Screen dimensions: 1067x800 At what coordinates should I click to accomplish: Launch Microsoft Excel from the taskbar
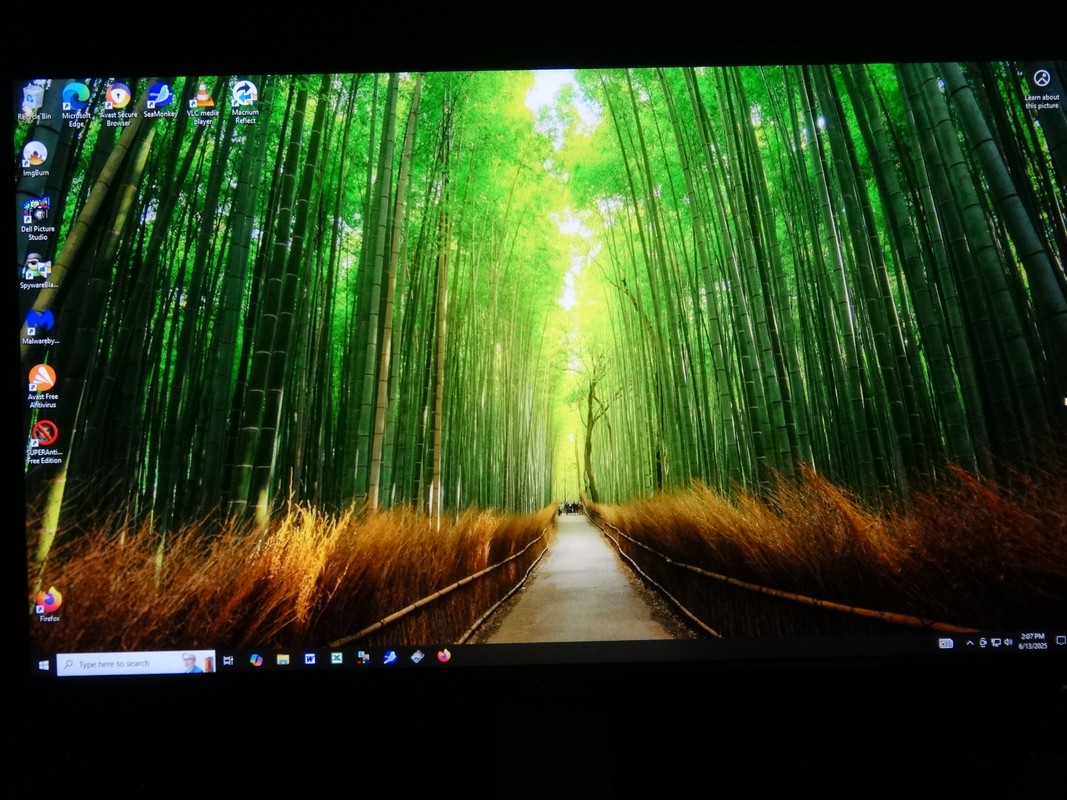coord(337,658)
